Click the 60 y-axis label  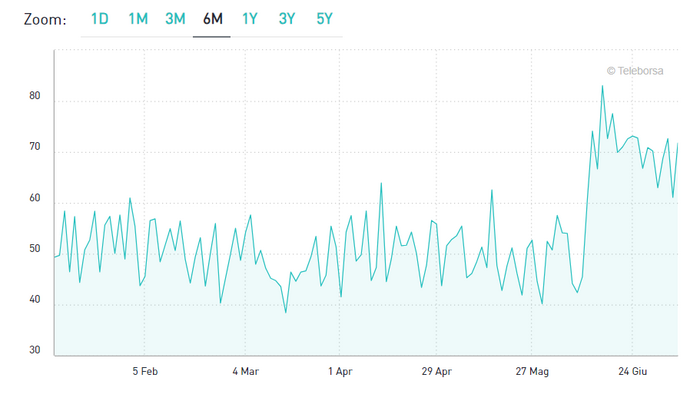point(35,198)
